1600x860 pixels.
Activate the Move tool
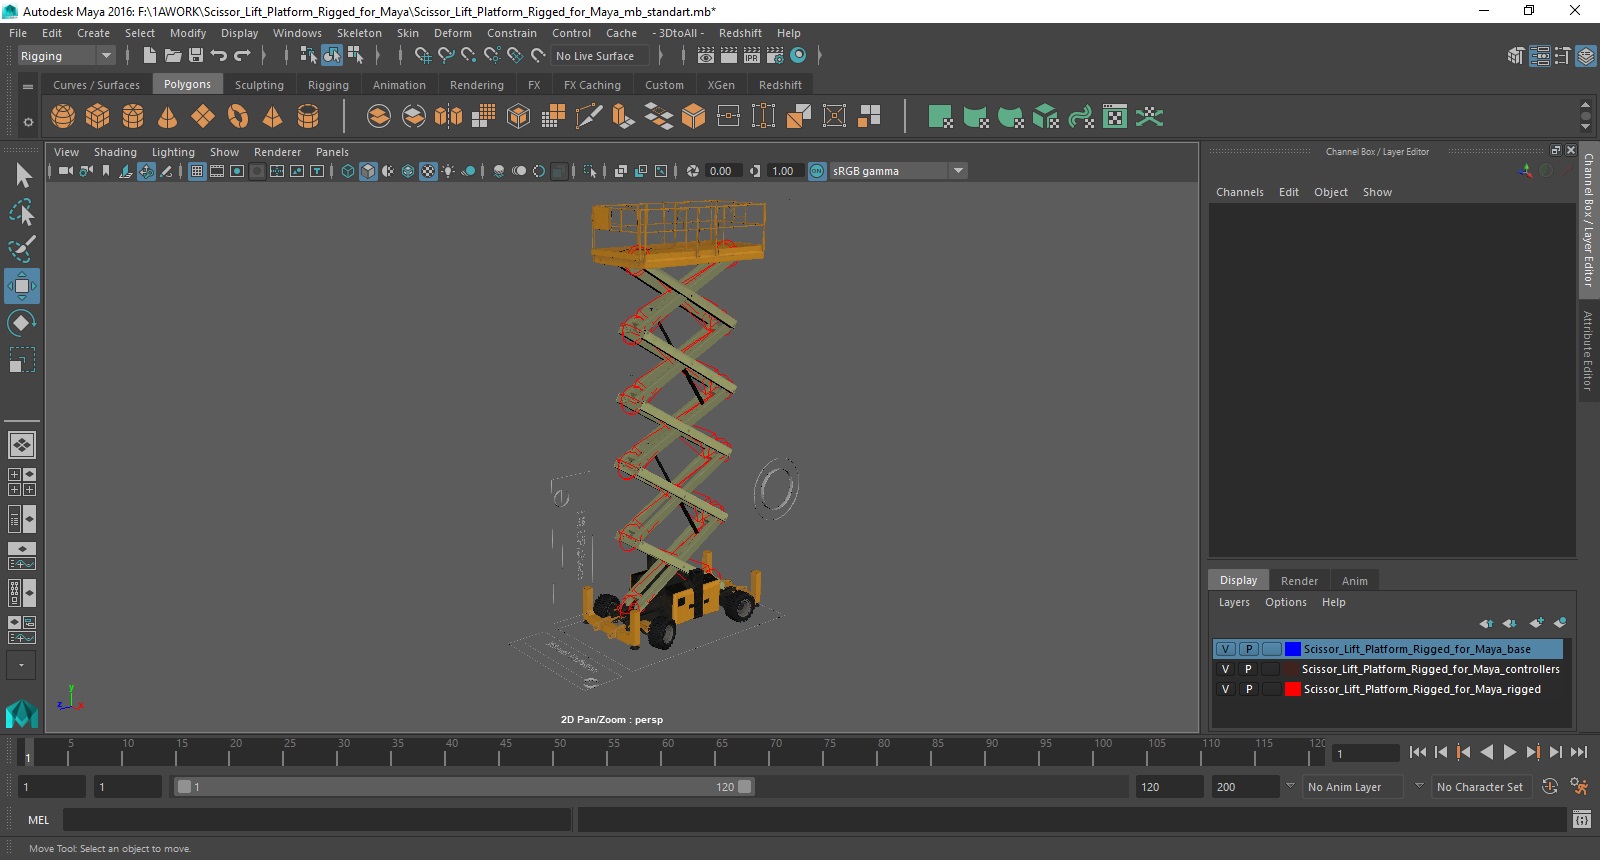tap(22, 286)
